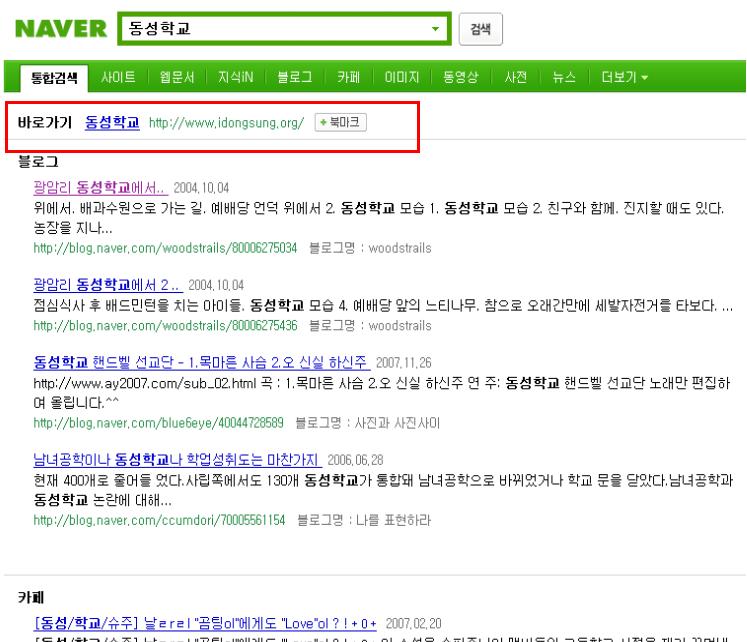Click the NAVER logo
Image resolution: width=747 pixels, height=642 pixels.
60,29
